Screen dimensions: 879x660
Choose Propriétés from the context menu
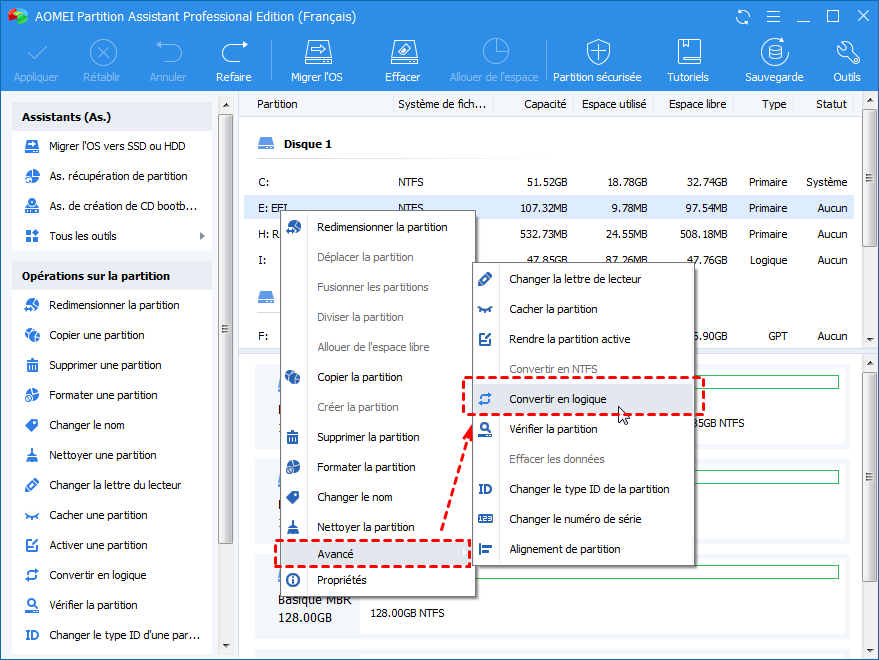coord(341,580)
